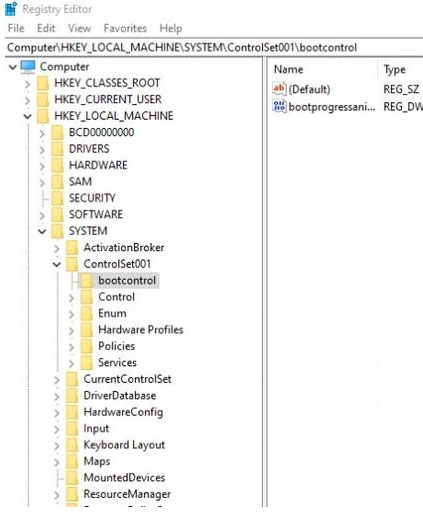Select the Hardware Profiles key label

(141, 330)
